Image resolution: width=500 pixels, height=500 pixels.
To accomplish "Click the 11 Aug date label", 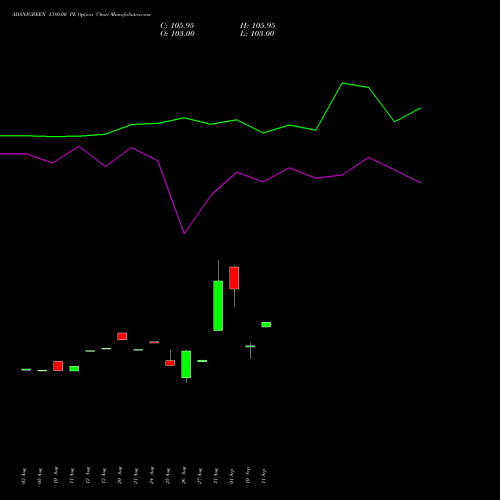I will click(72, 476).
